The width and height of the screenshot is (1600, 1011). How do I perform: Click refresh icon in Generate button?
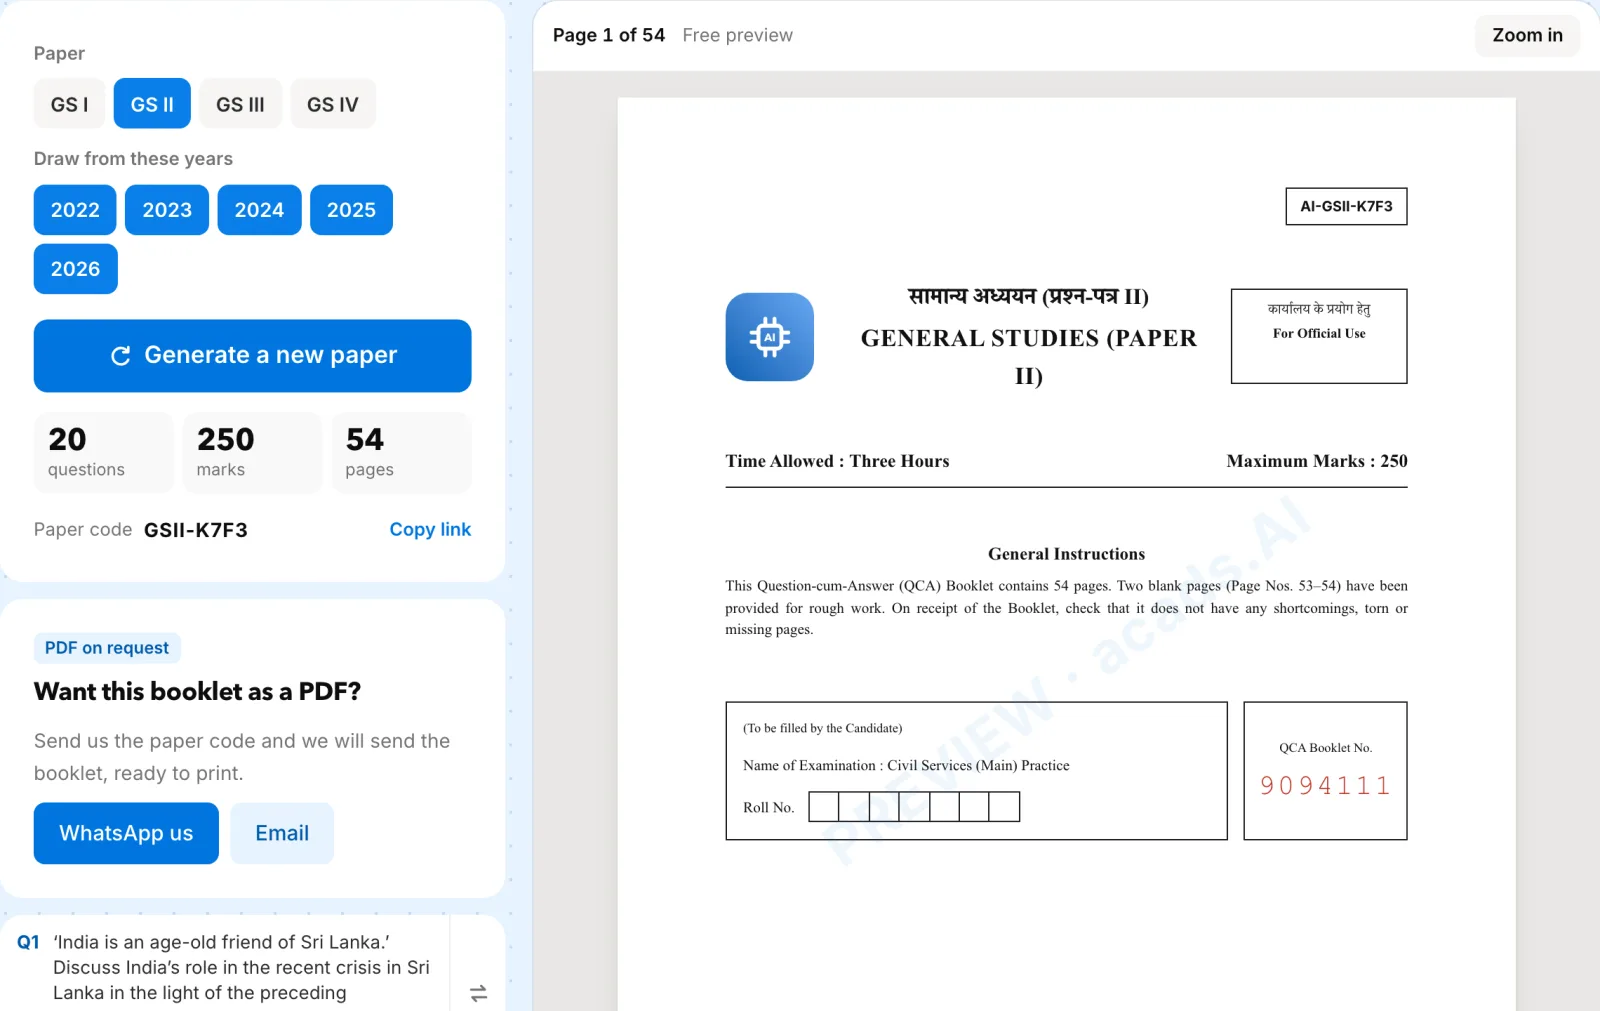pos(121,356)
